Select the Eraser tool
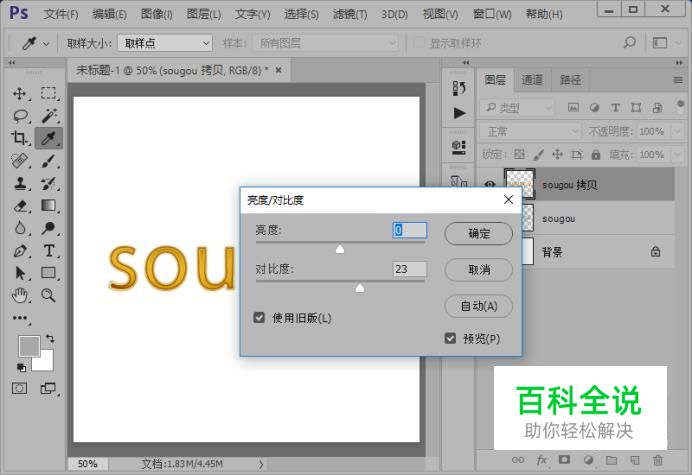Screen dimensions: 692x475 point(20,206)
